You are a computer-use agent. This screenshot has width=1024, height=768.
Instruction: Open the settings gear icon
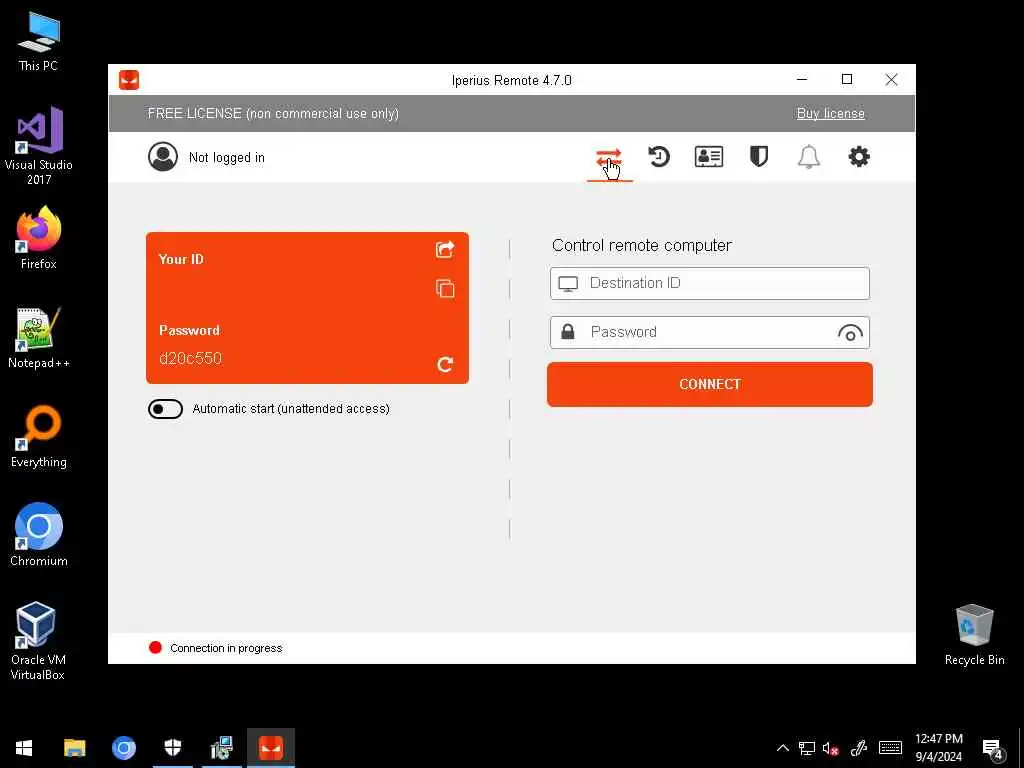click(x=859, y=157)
